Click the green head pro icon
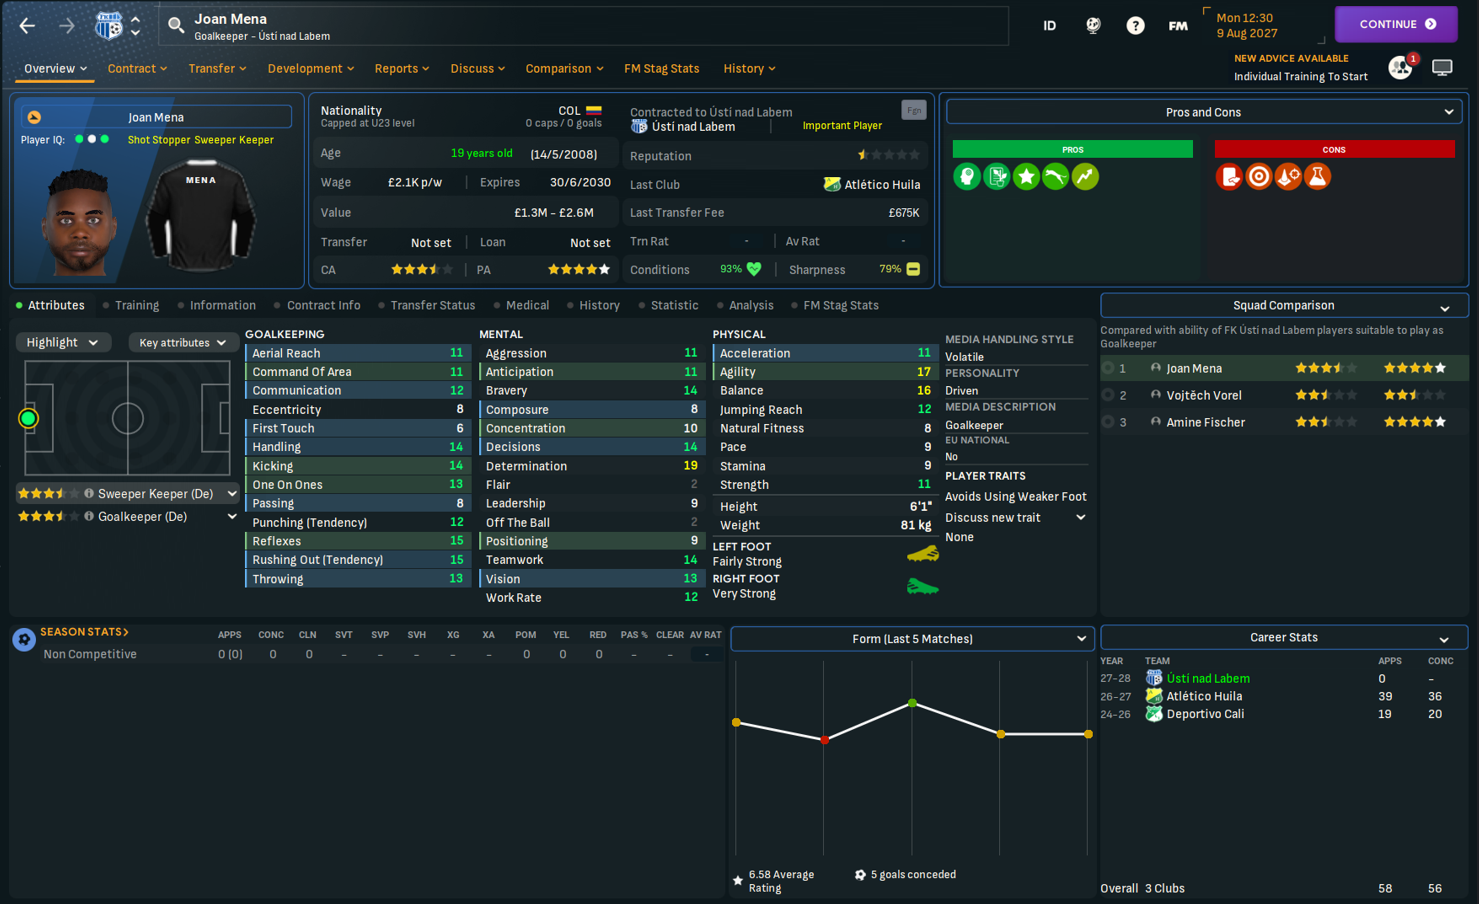1479x904 pixels. click(967, 177)
